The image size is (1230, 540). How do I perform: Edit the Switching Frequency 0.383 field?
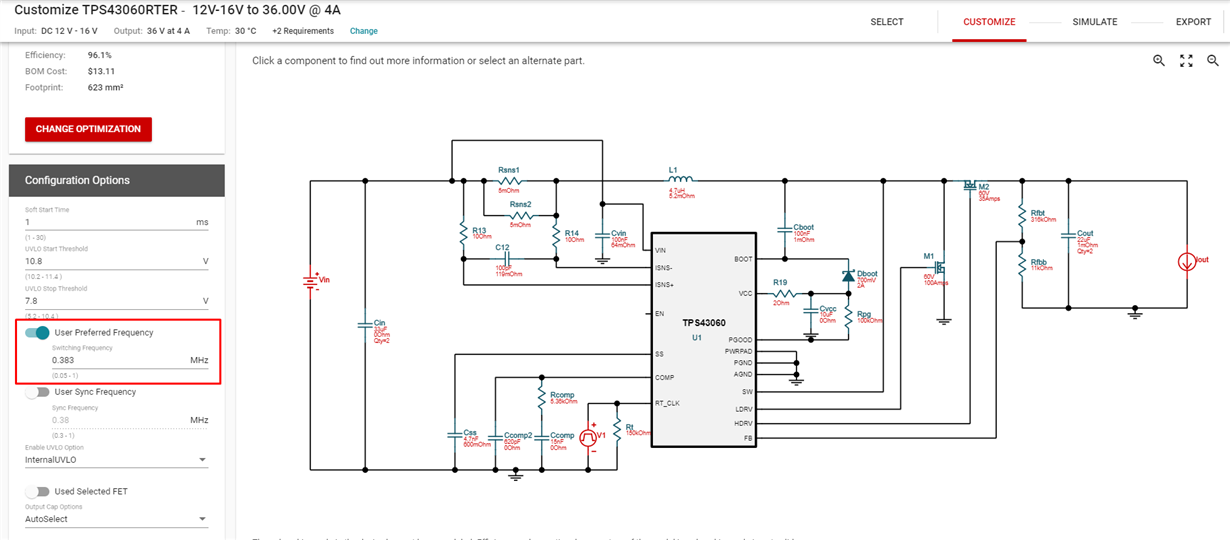pos(130,360)
